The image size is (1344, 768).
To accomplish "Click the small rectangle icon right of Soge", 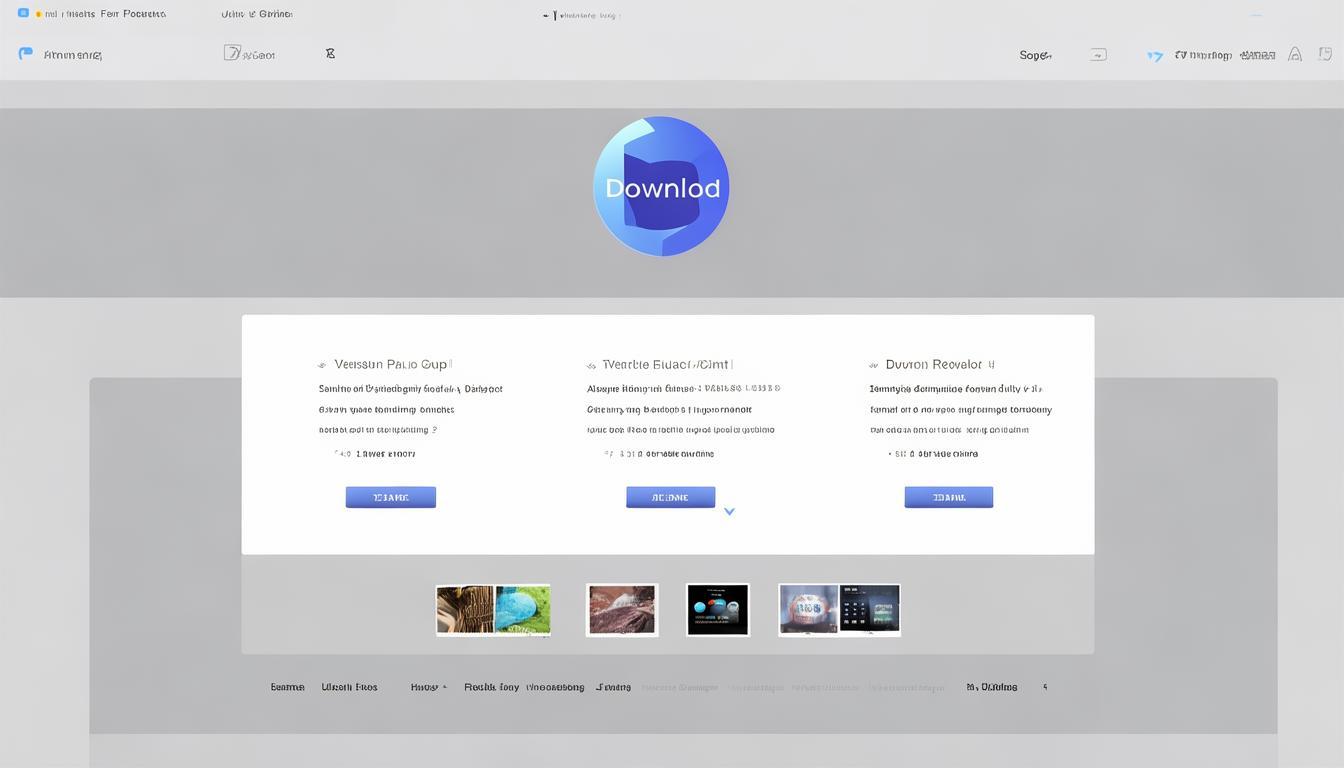I will 1098,55.
